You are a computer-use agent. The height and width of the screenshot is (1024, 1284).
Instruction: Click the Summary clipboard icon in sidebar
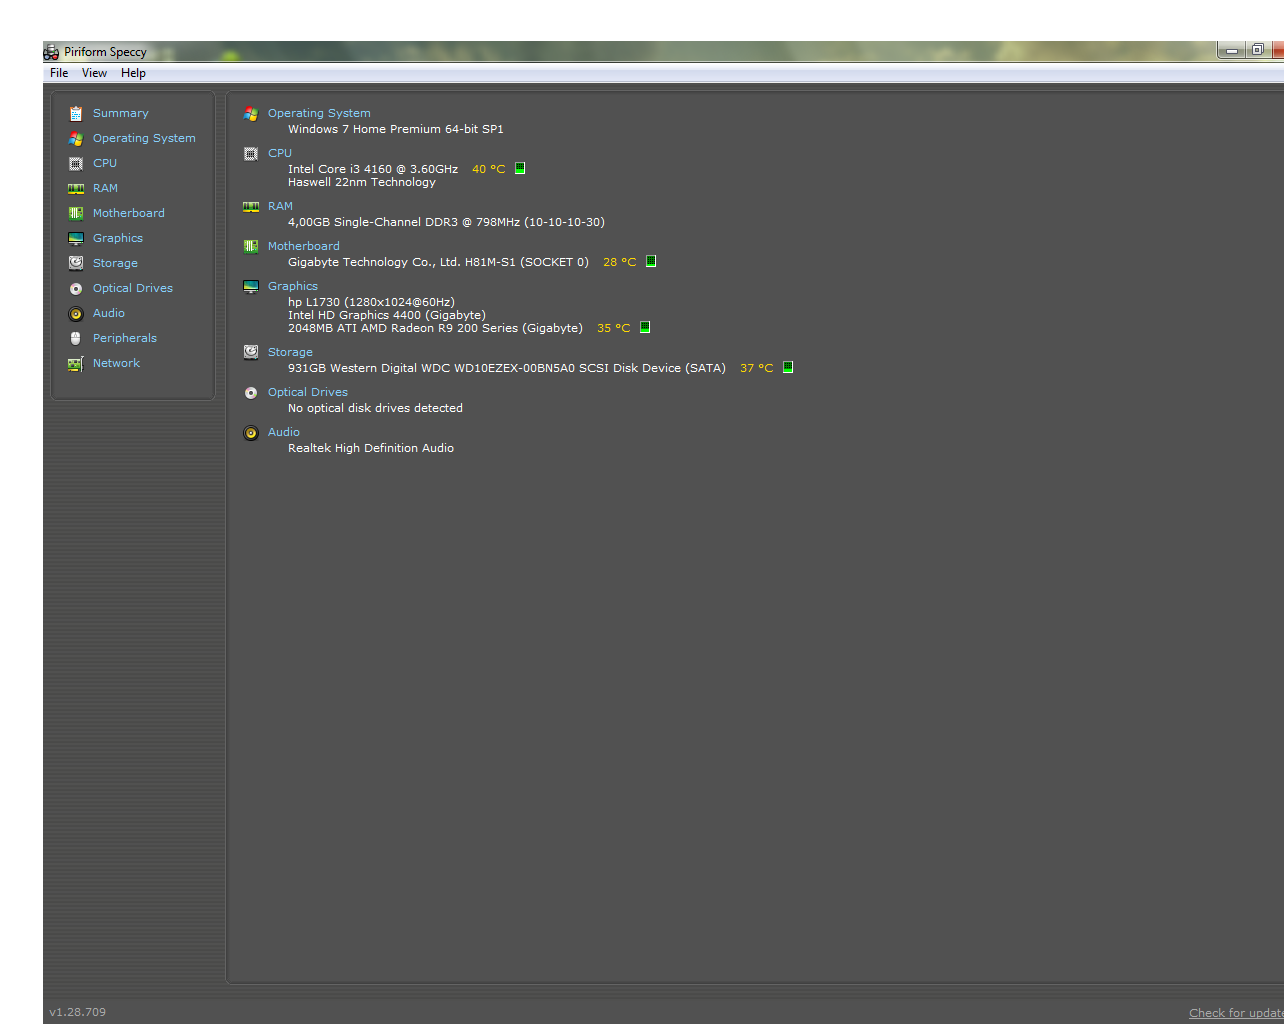click(76, 113)
